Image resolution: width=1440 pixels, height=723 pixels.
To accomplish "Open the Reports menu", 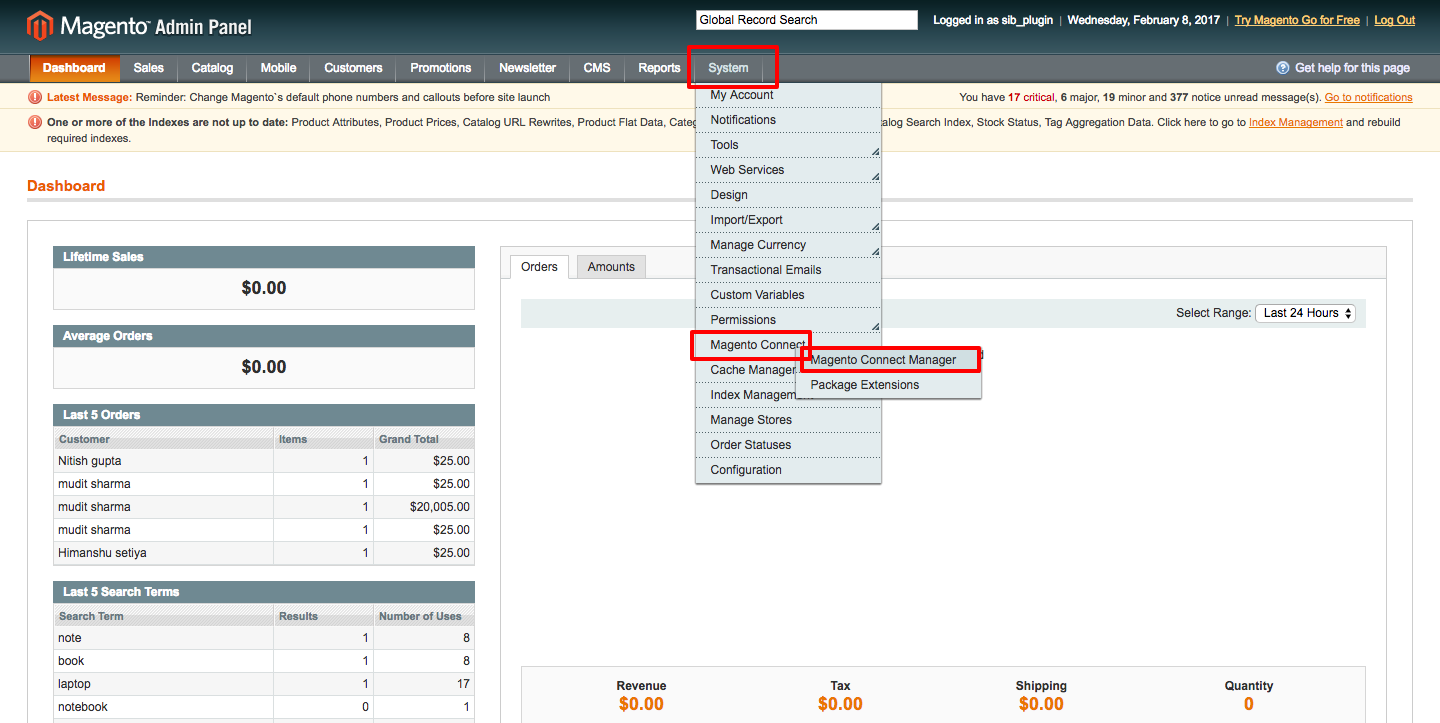I will (x=659, y=68).
